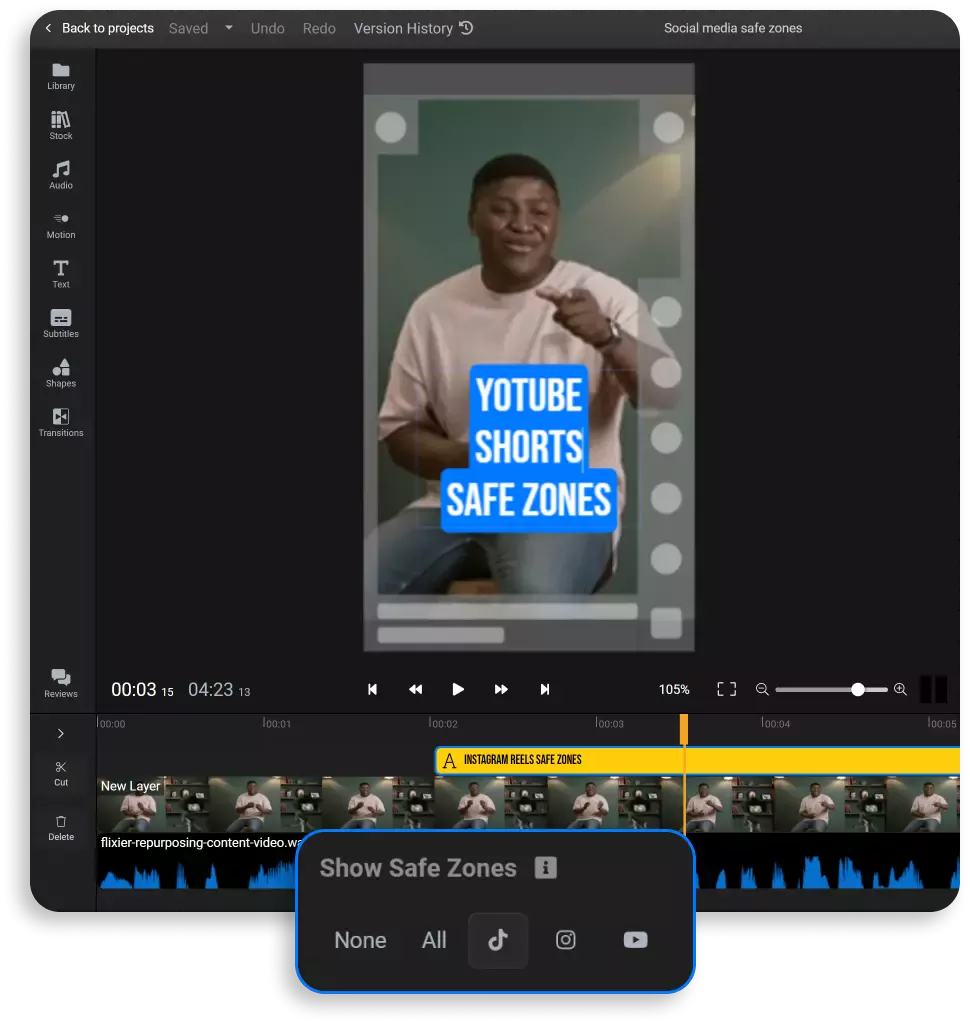This screenshot has height=1024, width=970.
Task: Fast forward the playback
Action: [x=501, y=689]
